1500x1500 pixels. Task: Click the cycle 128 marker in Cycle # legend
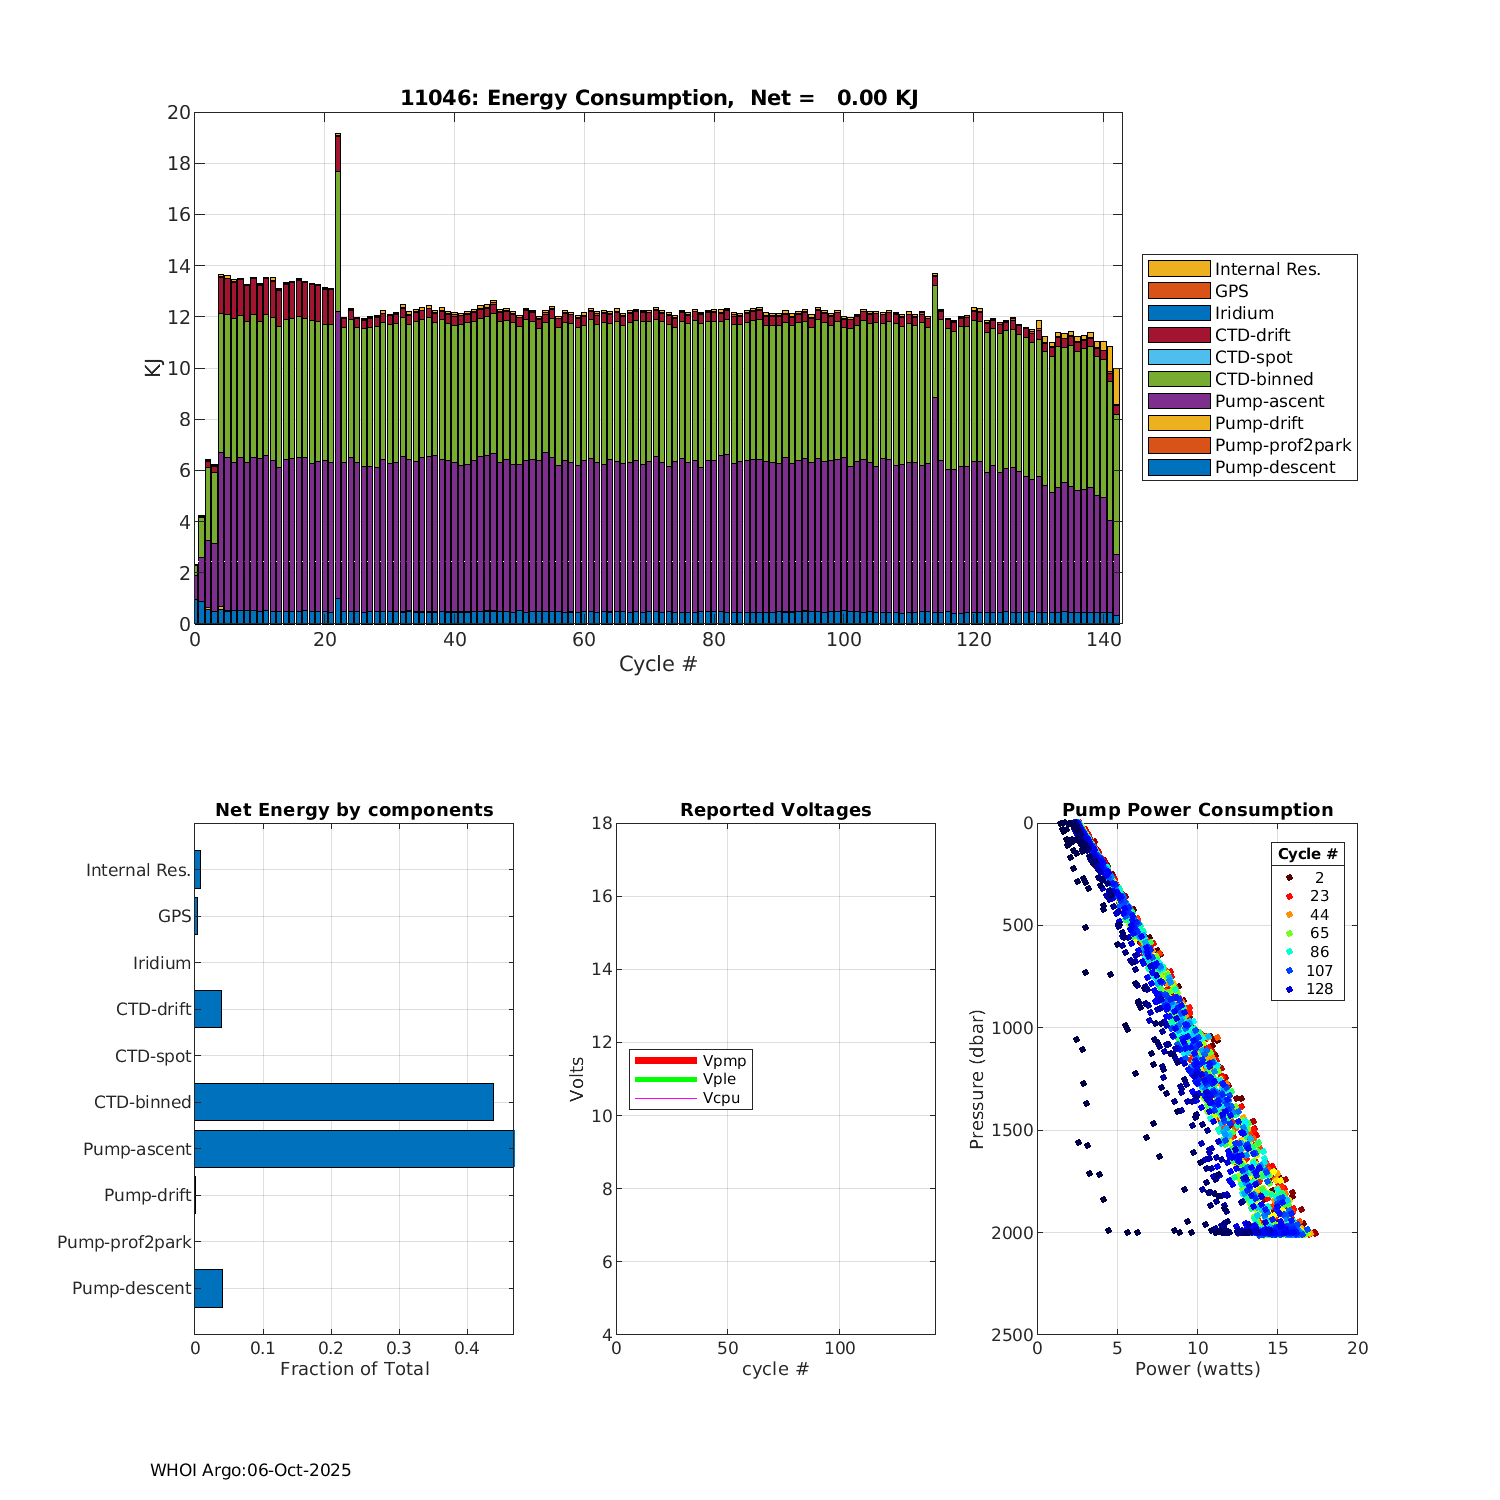(1289, 989)
